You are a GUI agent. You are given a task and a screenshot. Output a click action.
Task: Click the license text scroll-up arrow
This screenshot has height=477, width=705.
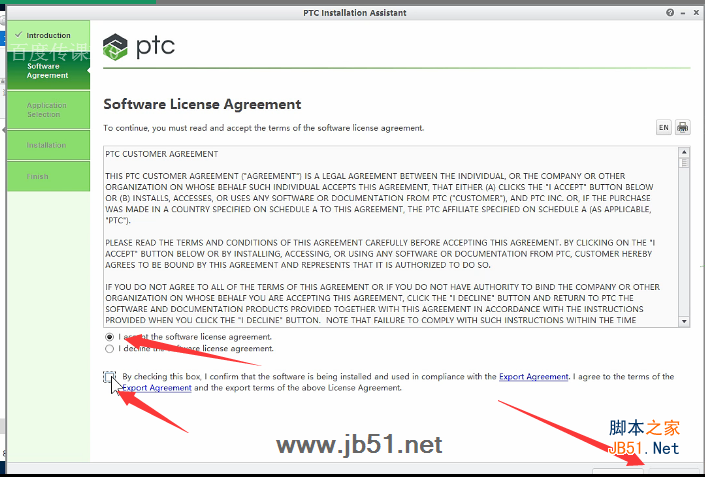tap(684, 152)
